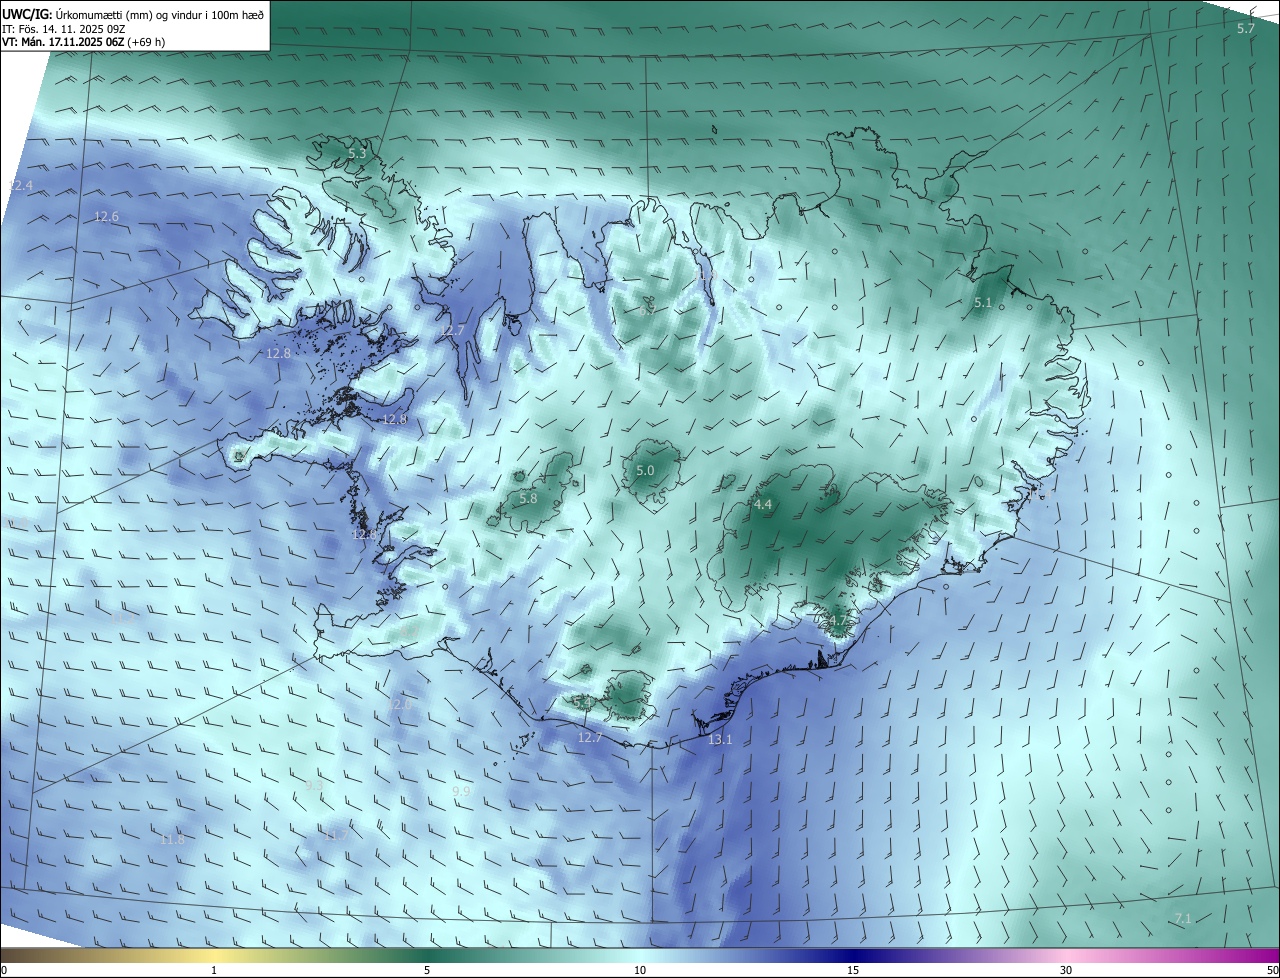The height and width of the screenshot is (978, 1280).
Task: Click the yellow section of the color scale
Action: (214, 956)
